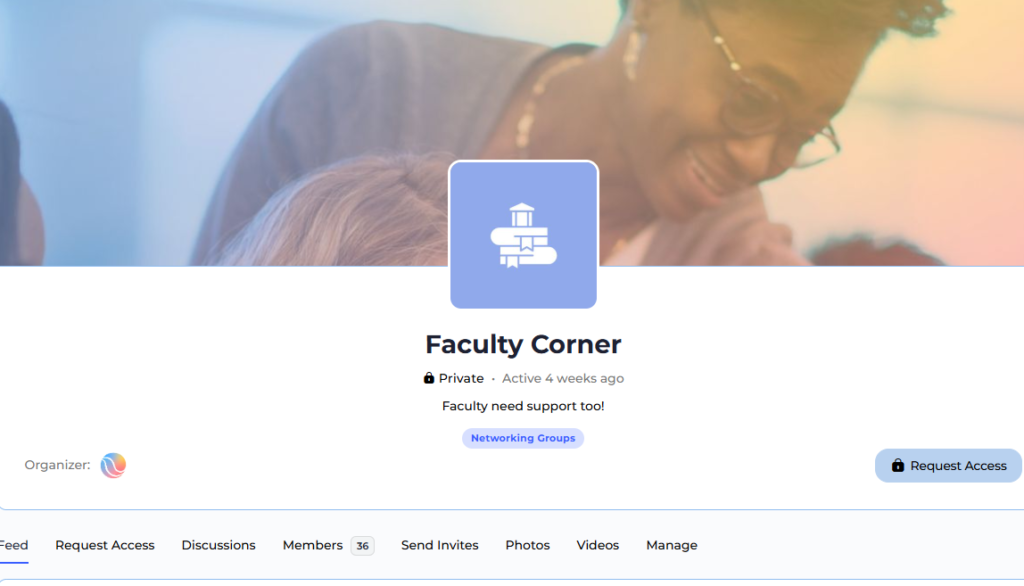1024x586 pixels.
Task: Switch to the Photos tab
Action: [x=528, y=545]
